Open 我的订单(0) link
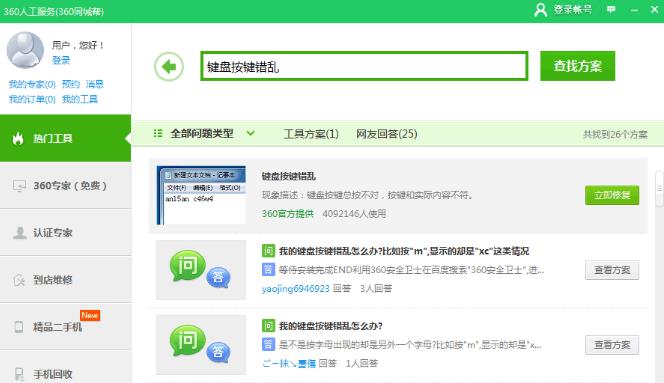 (x=32, y=99)
